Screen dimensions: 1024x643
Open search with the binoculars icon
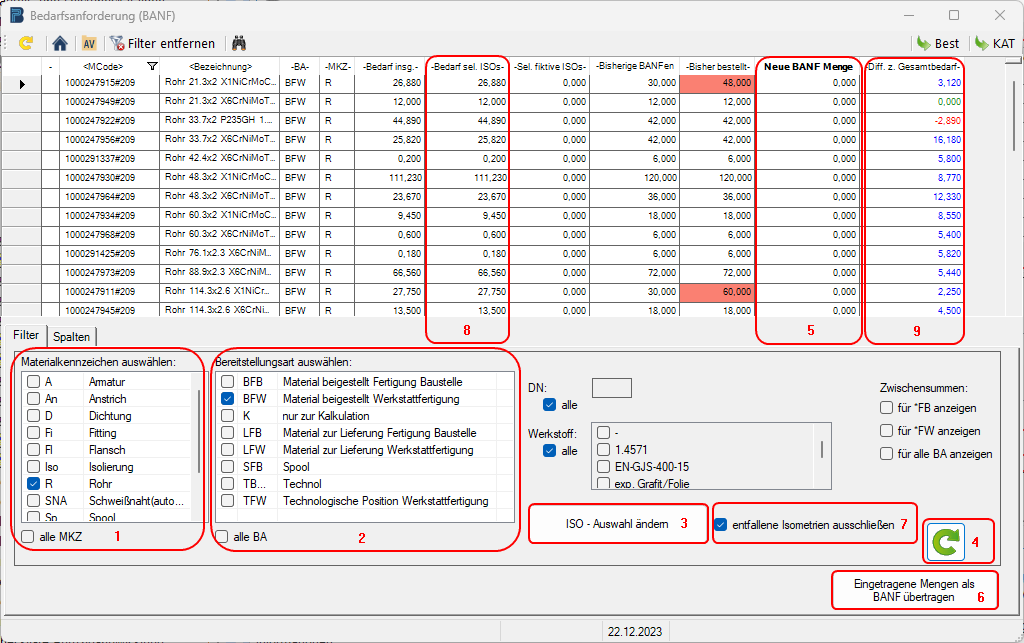pyautogui.click(x=239, y=44)
